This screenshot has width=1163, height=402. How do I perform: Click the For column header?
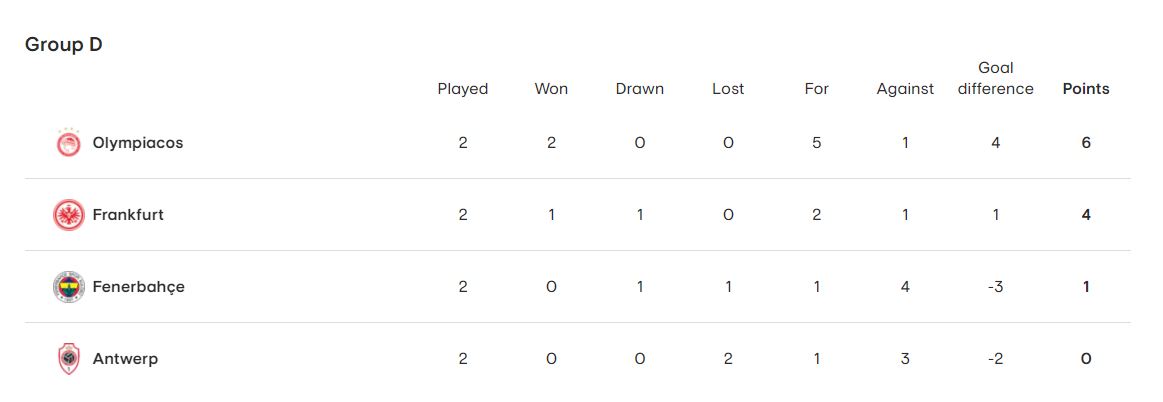[x=817, y=89]
